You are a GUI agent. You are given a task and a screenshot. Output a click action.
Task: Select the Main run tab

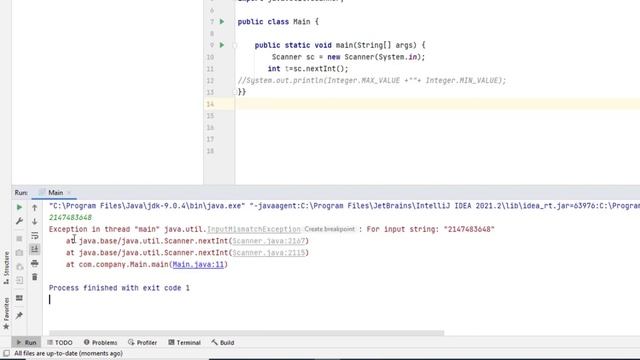point(56,193)
